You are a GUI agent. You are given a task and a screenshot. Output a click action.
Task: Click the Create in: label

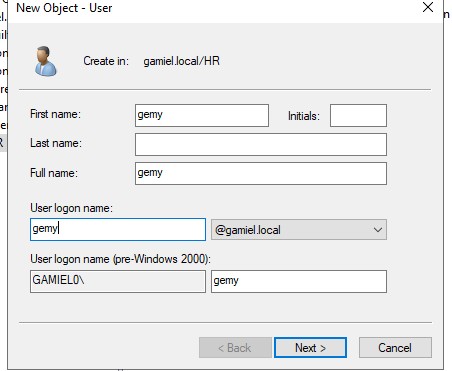click(x=106, y=61)
